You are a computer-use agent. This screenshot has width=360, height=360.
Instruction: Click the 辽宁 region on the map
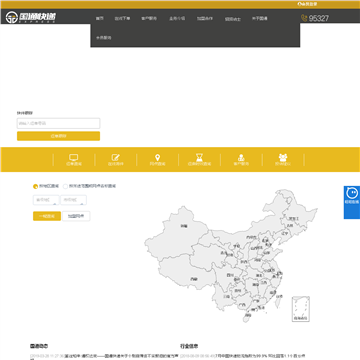(x=284, y=234)
